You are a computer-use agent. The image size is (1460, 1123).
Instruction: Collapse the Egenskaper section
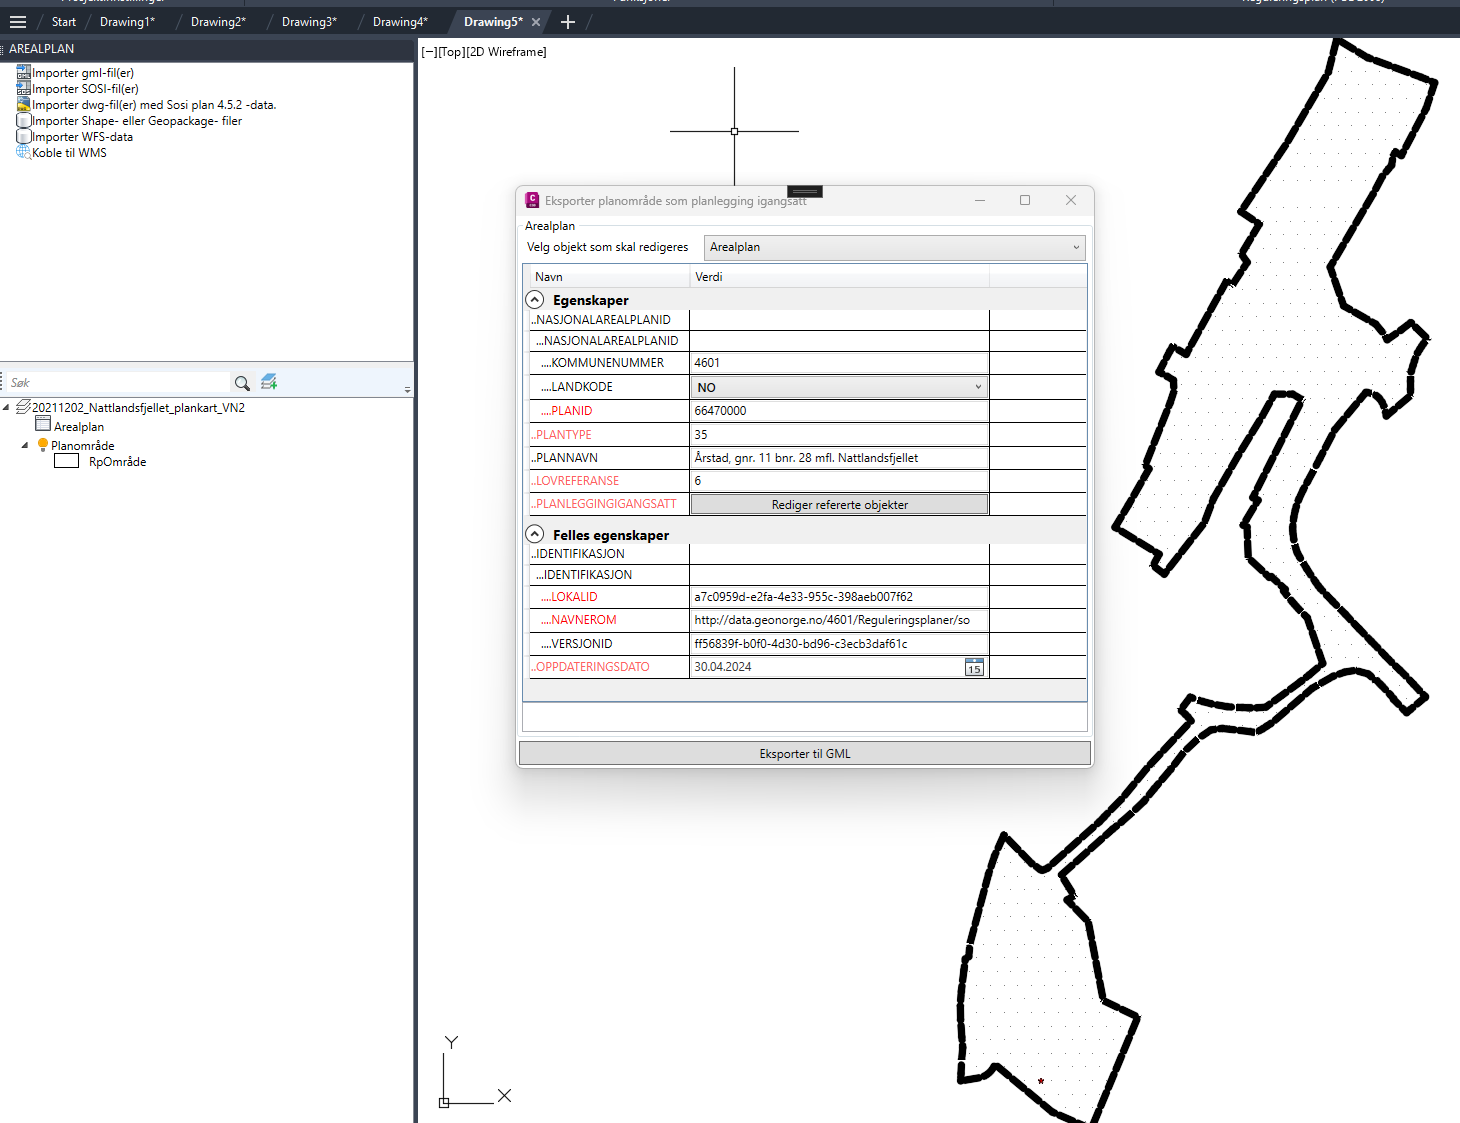tap(535, 300)
